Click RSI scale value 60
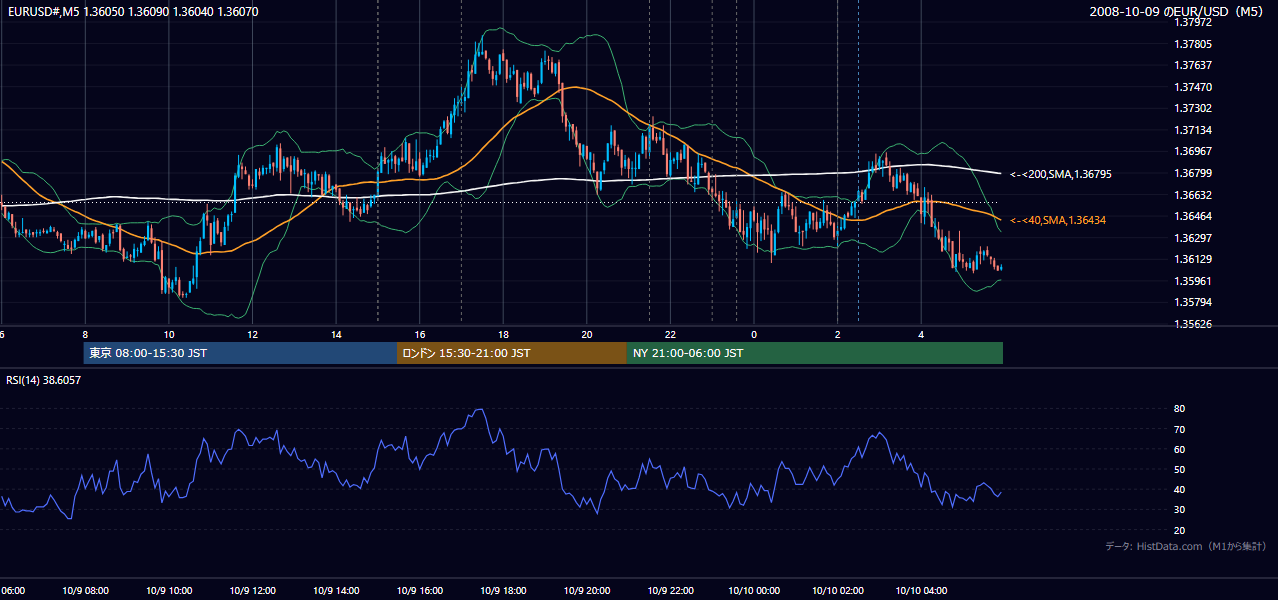 pos(1179,449)
